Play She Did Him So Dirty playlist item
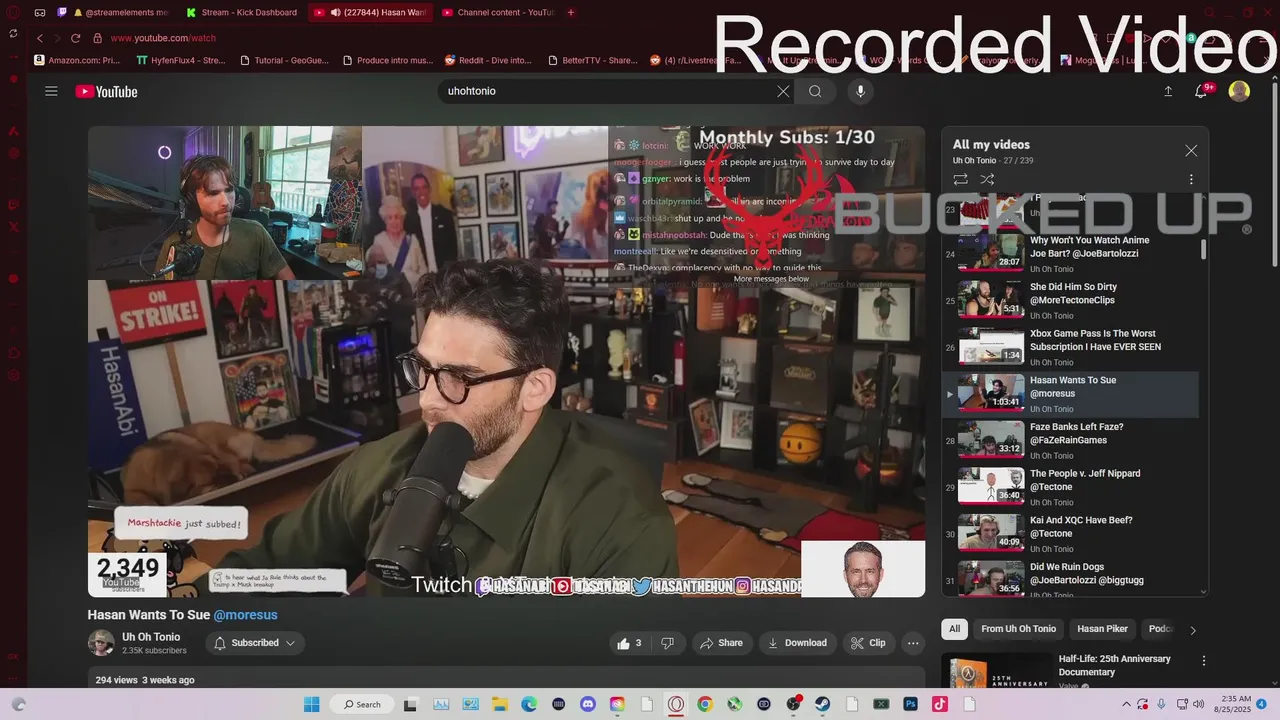The height and width of the screenshot is (720, 1280). coord(1070,301)
